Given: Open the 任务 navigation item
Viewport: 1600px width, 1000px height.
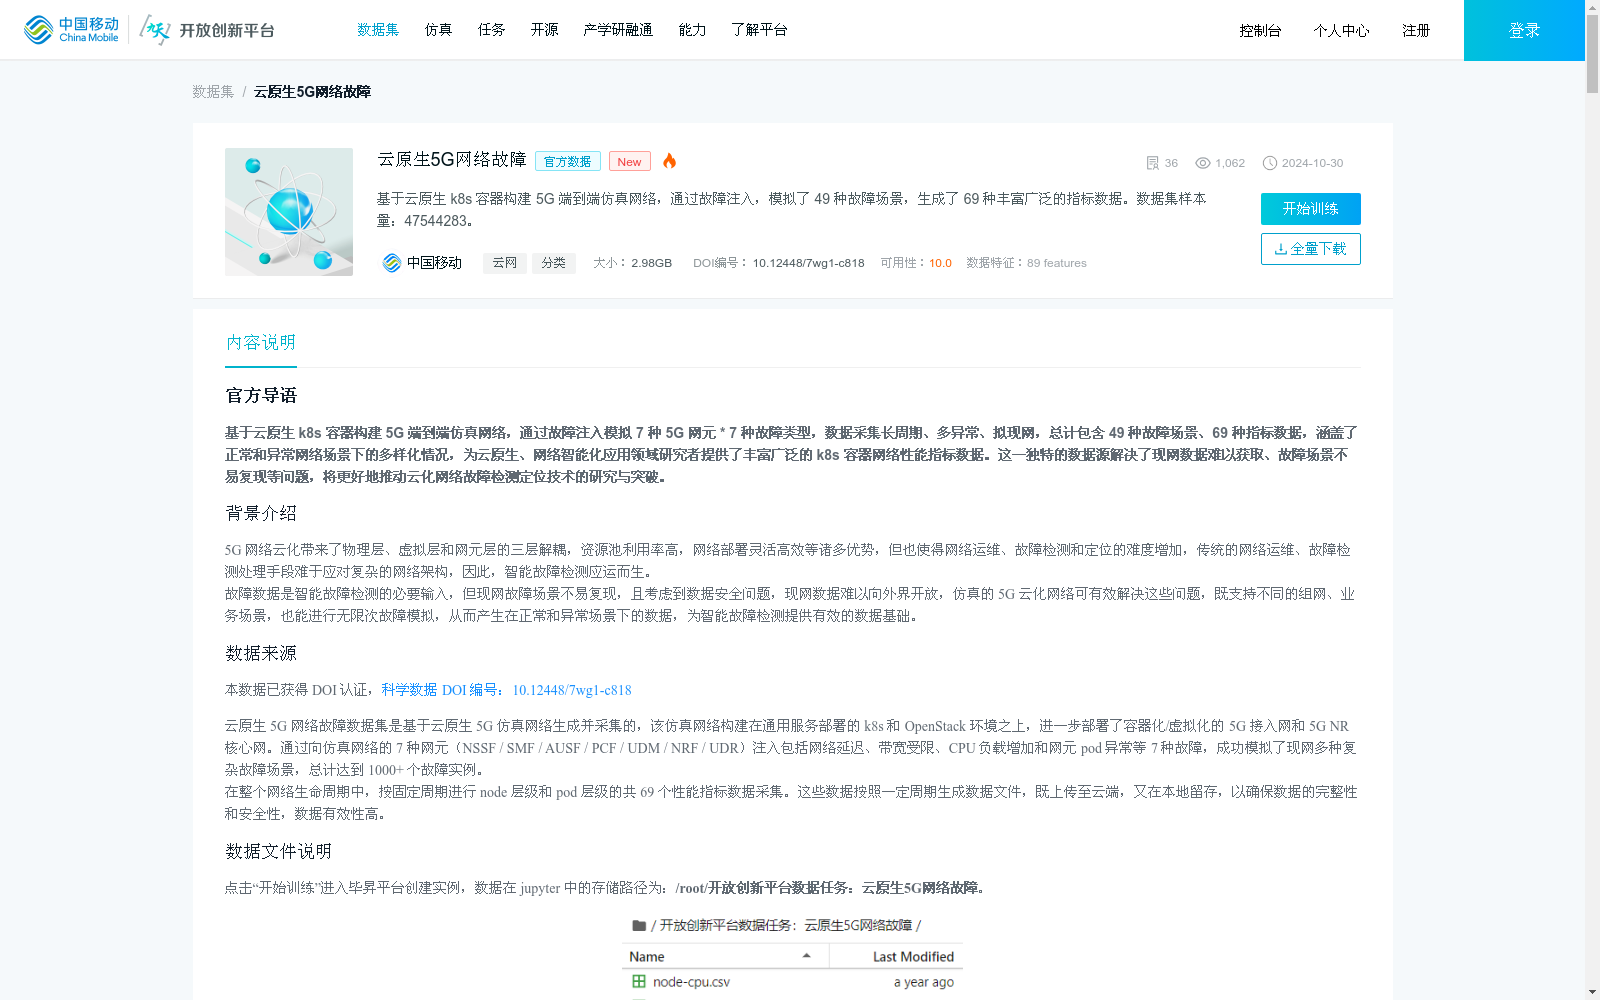Looking at the screenshot, I should tap(492, 30).
